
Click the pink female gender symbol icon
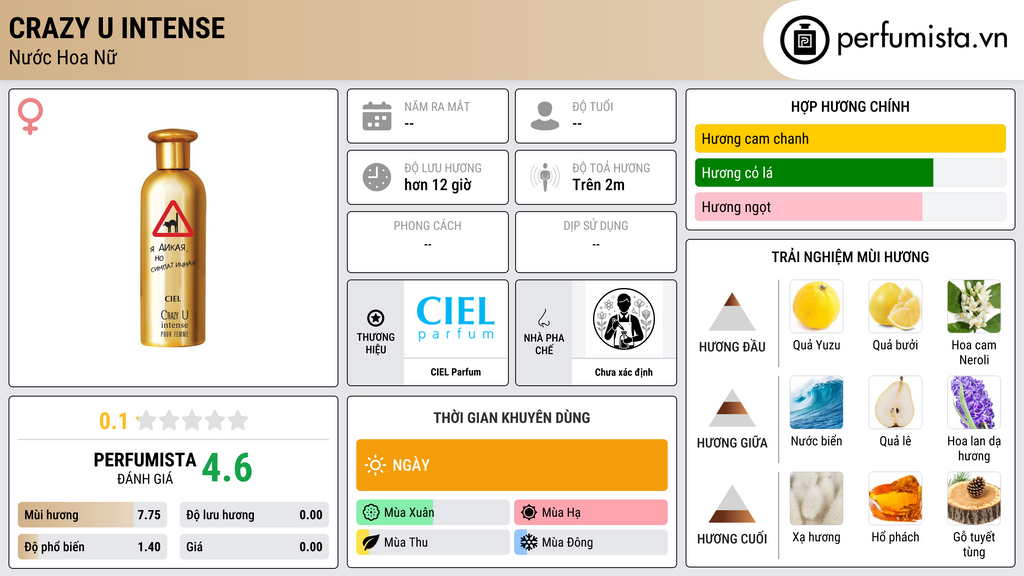click(x=30, y=116)
